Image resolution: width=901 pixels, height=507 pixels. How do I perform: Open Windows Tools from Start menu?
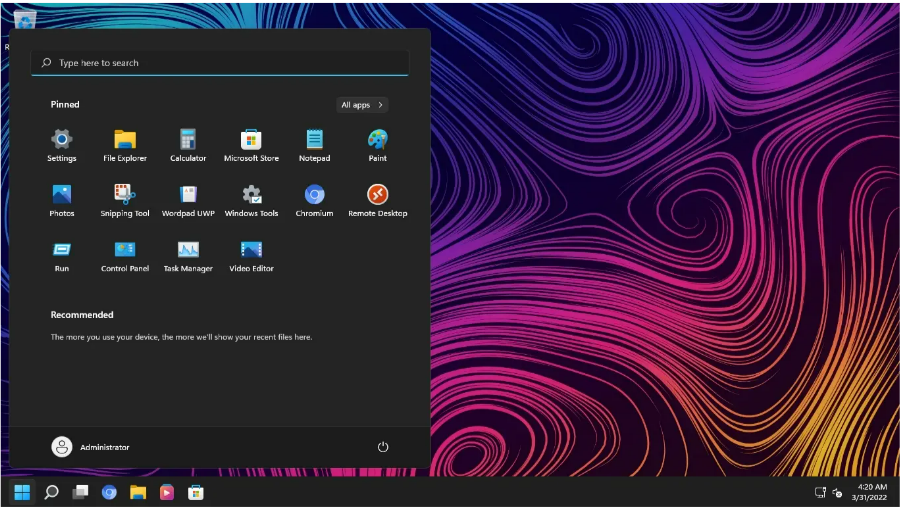click(x=251, y=201)
